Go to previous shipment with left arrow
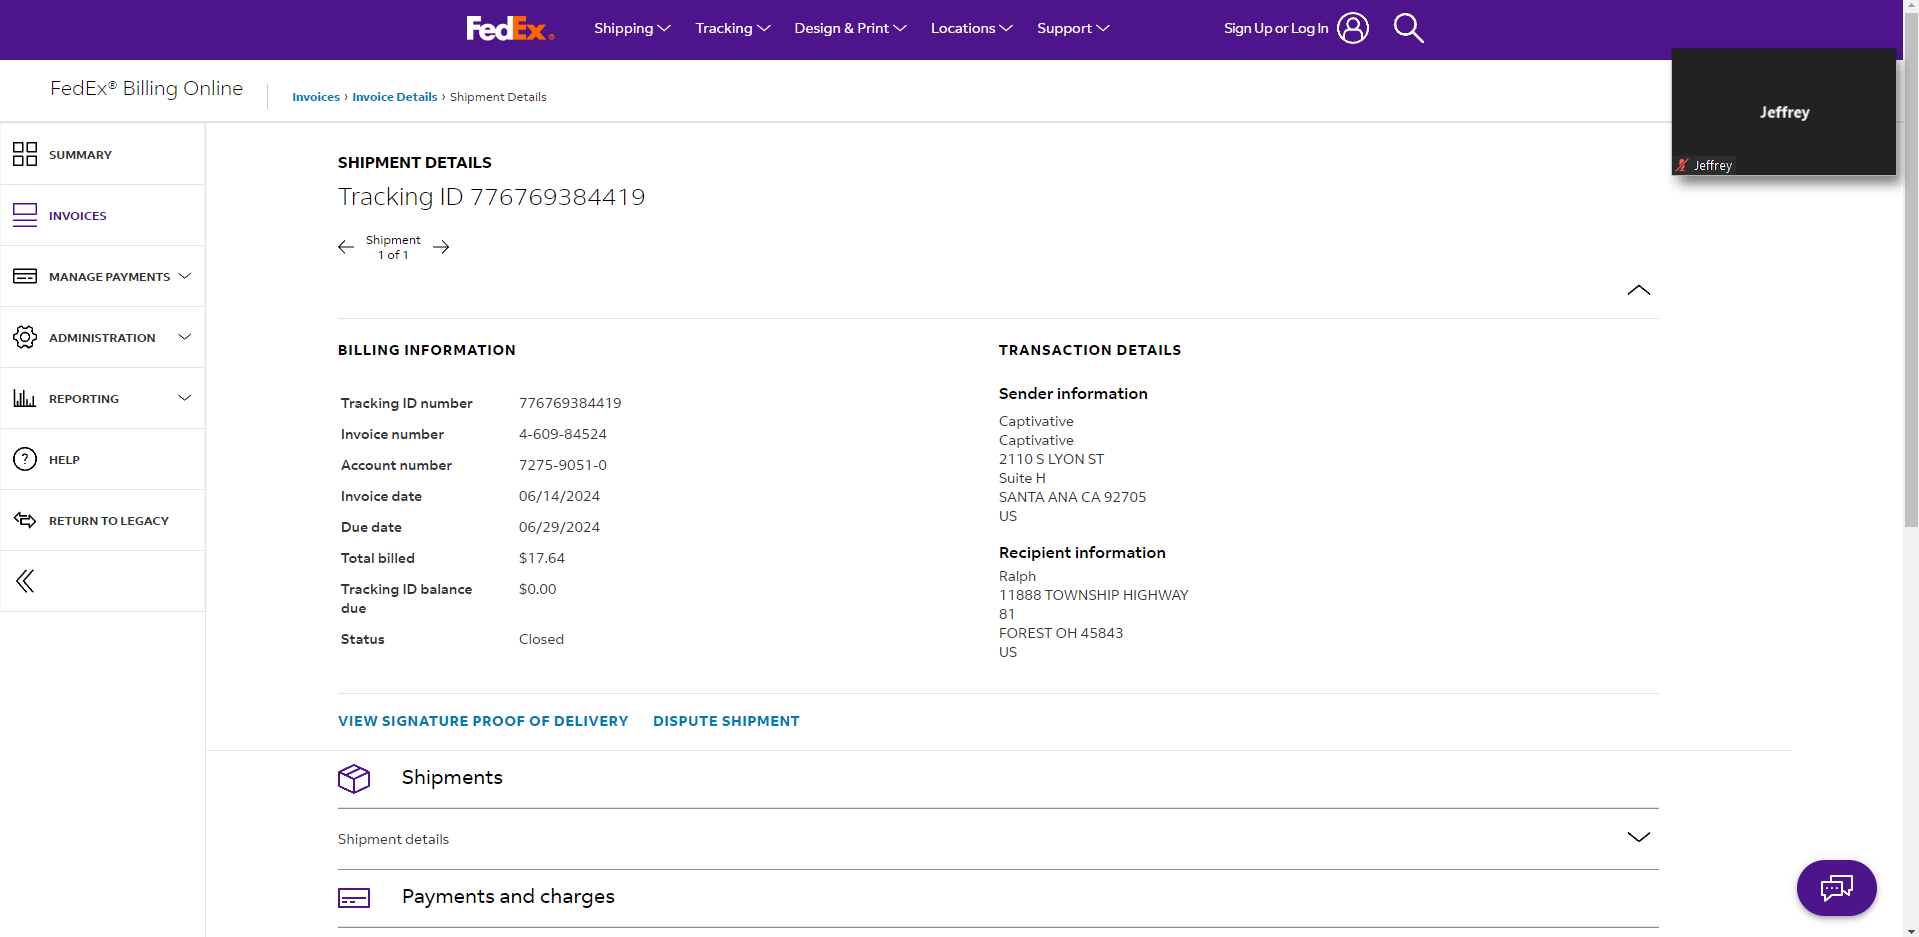The height and width of the screenshot is (937, 1919). click(346, 247)
